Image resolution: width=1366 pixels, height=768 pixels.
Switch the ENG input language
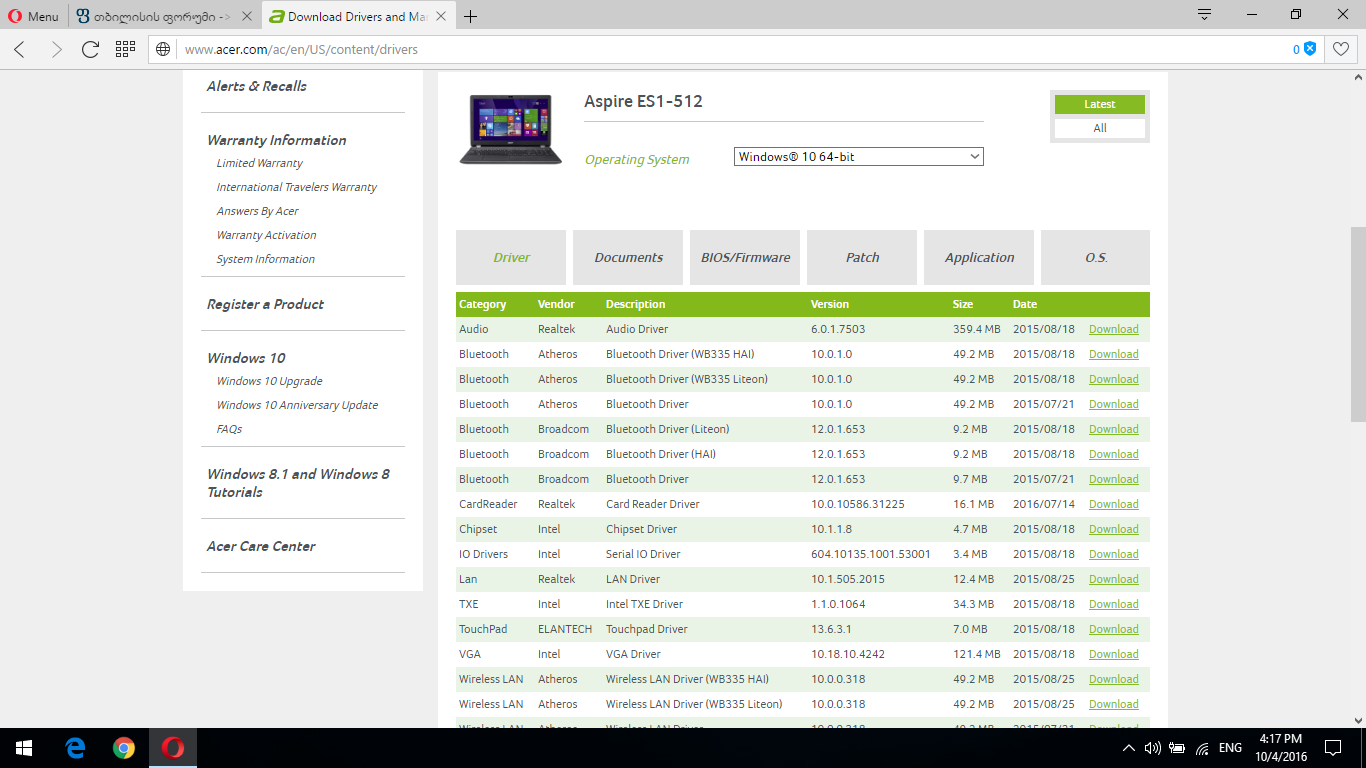(x=1230, y=748)
